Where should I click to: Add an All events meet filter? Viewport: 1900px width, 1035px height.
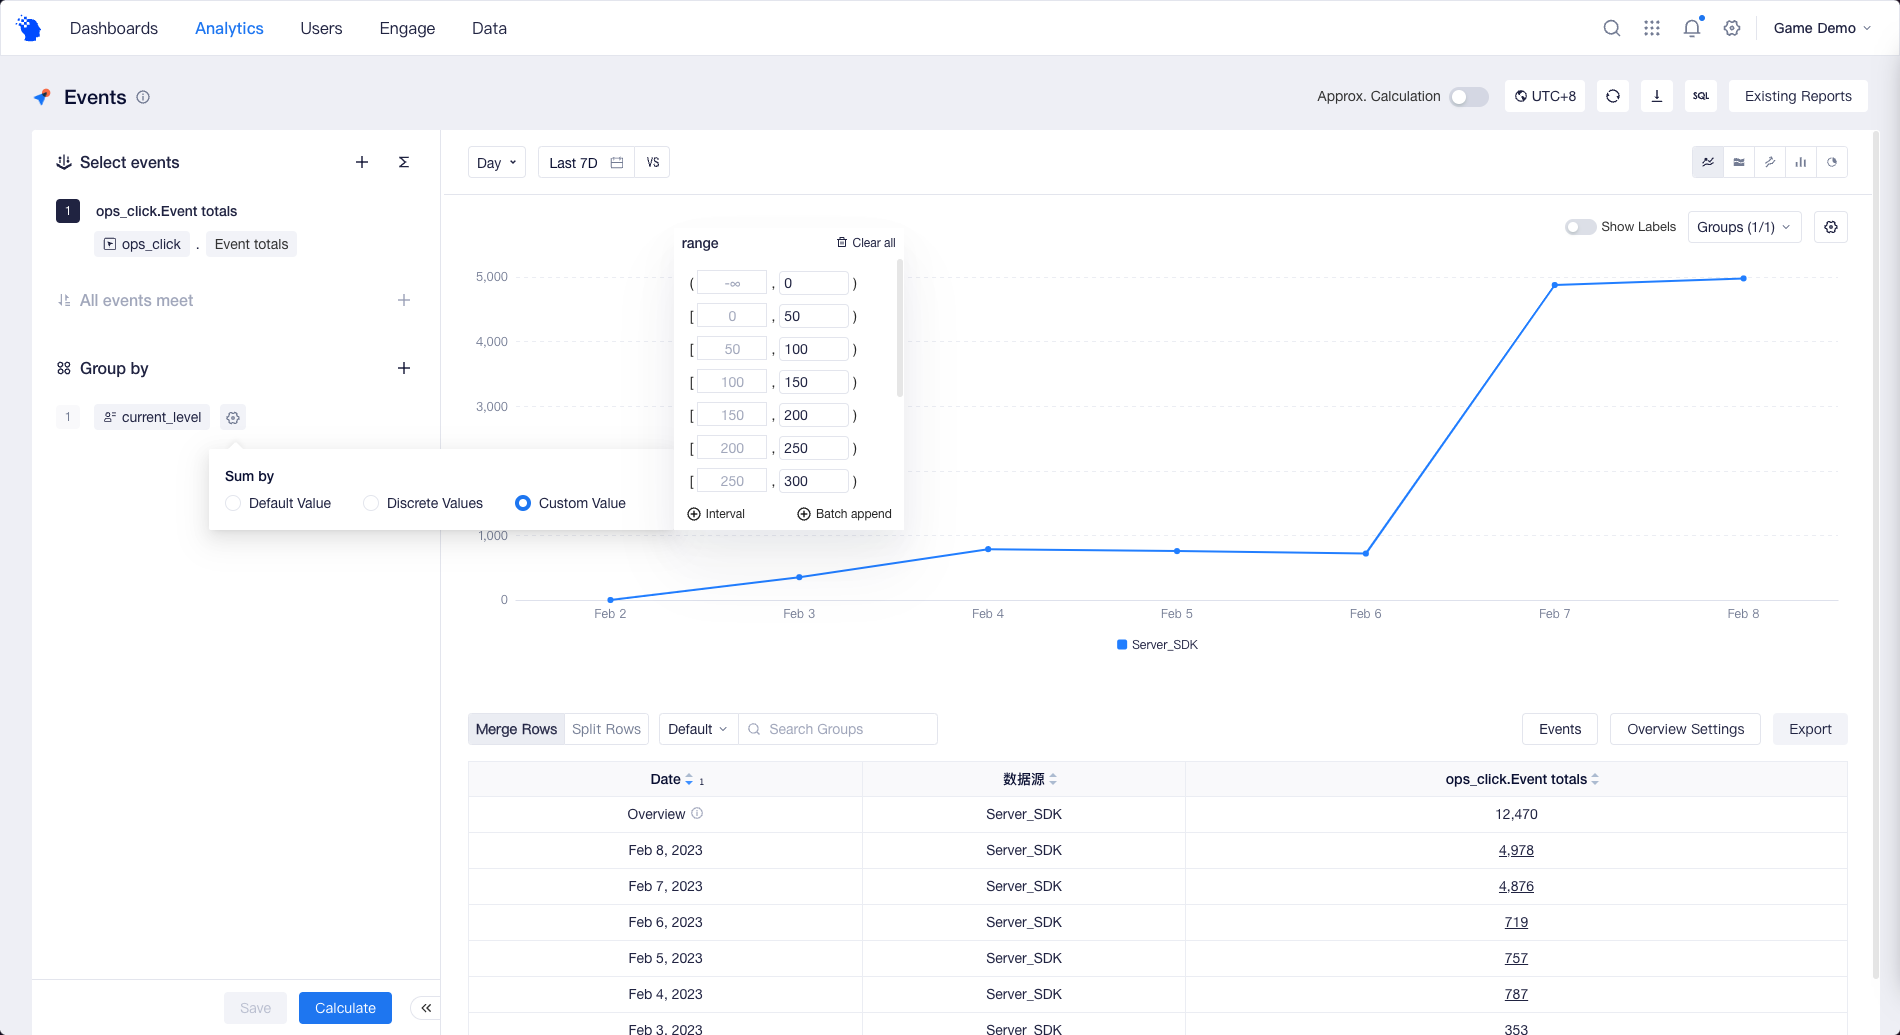404,300
